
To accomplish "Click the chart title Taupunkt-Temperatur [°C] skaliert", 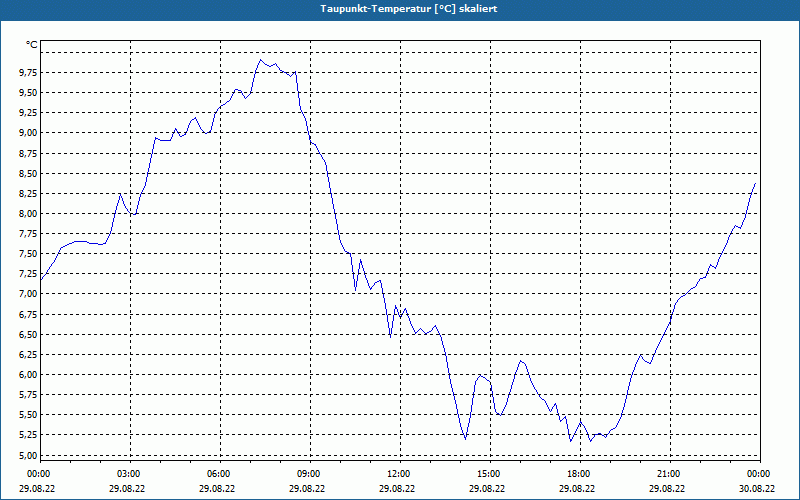I will point(409,9).
